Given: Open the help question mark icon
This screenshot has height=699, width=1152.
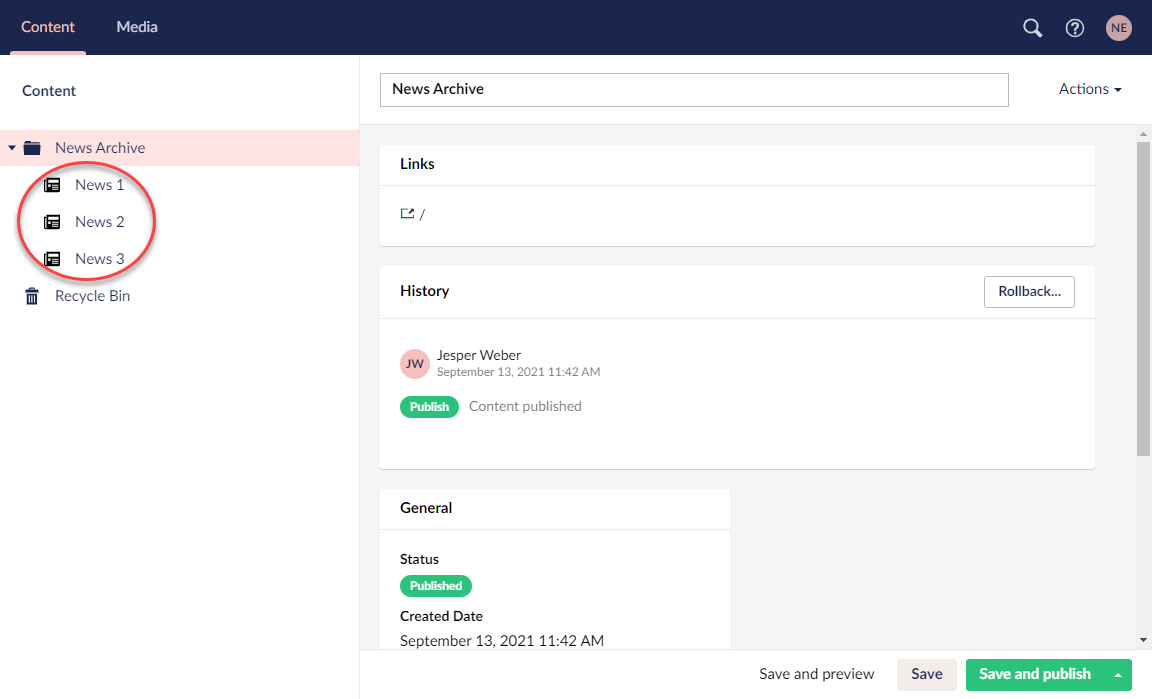Looking at the screenshot, I should click(1074, 28).
